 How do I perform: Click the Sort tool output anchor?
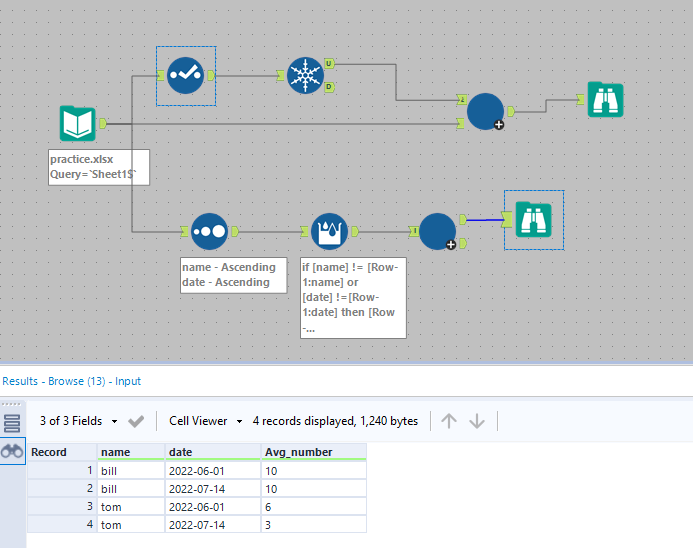(235, 231)
